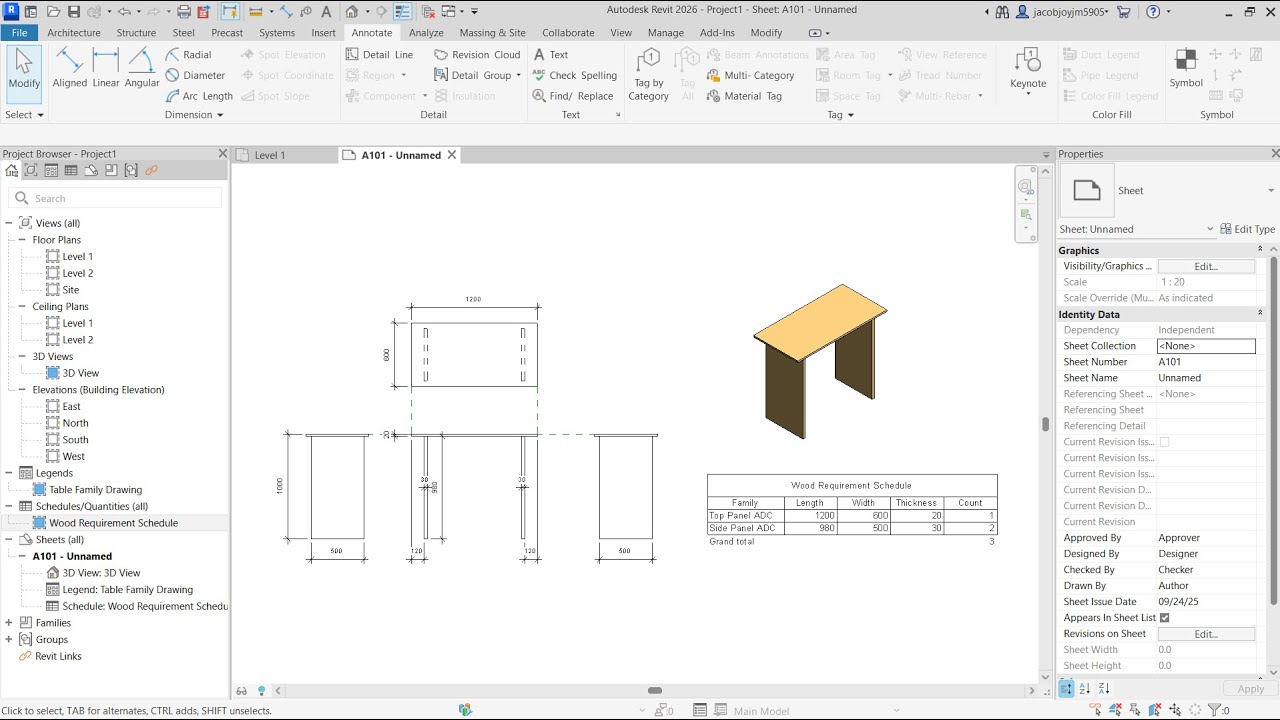1280x720 pixels.
Task: Click the Undo arrow icon
Action: (x=123, y=12)
